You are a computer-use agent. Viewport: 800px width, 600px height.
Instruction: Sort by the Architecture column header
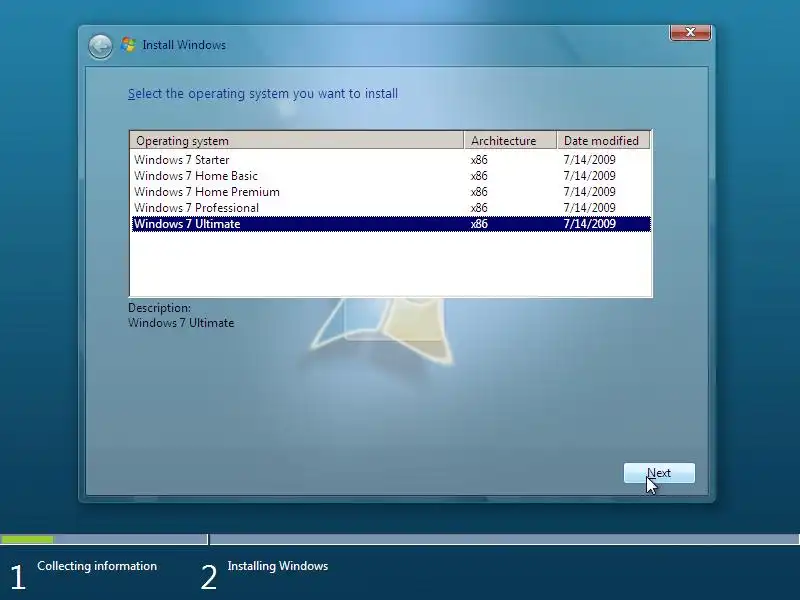click(510, 140)
